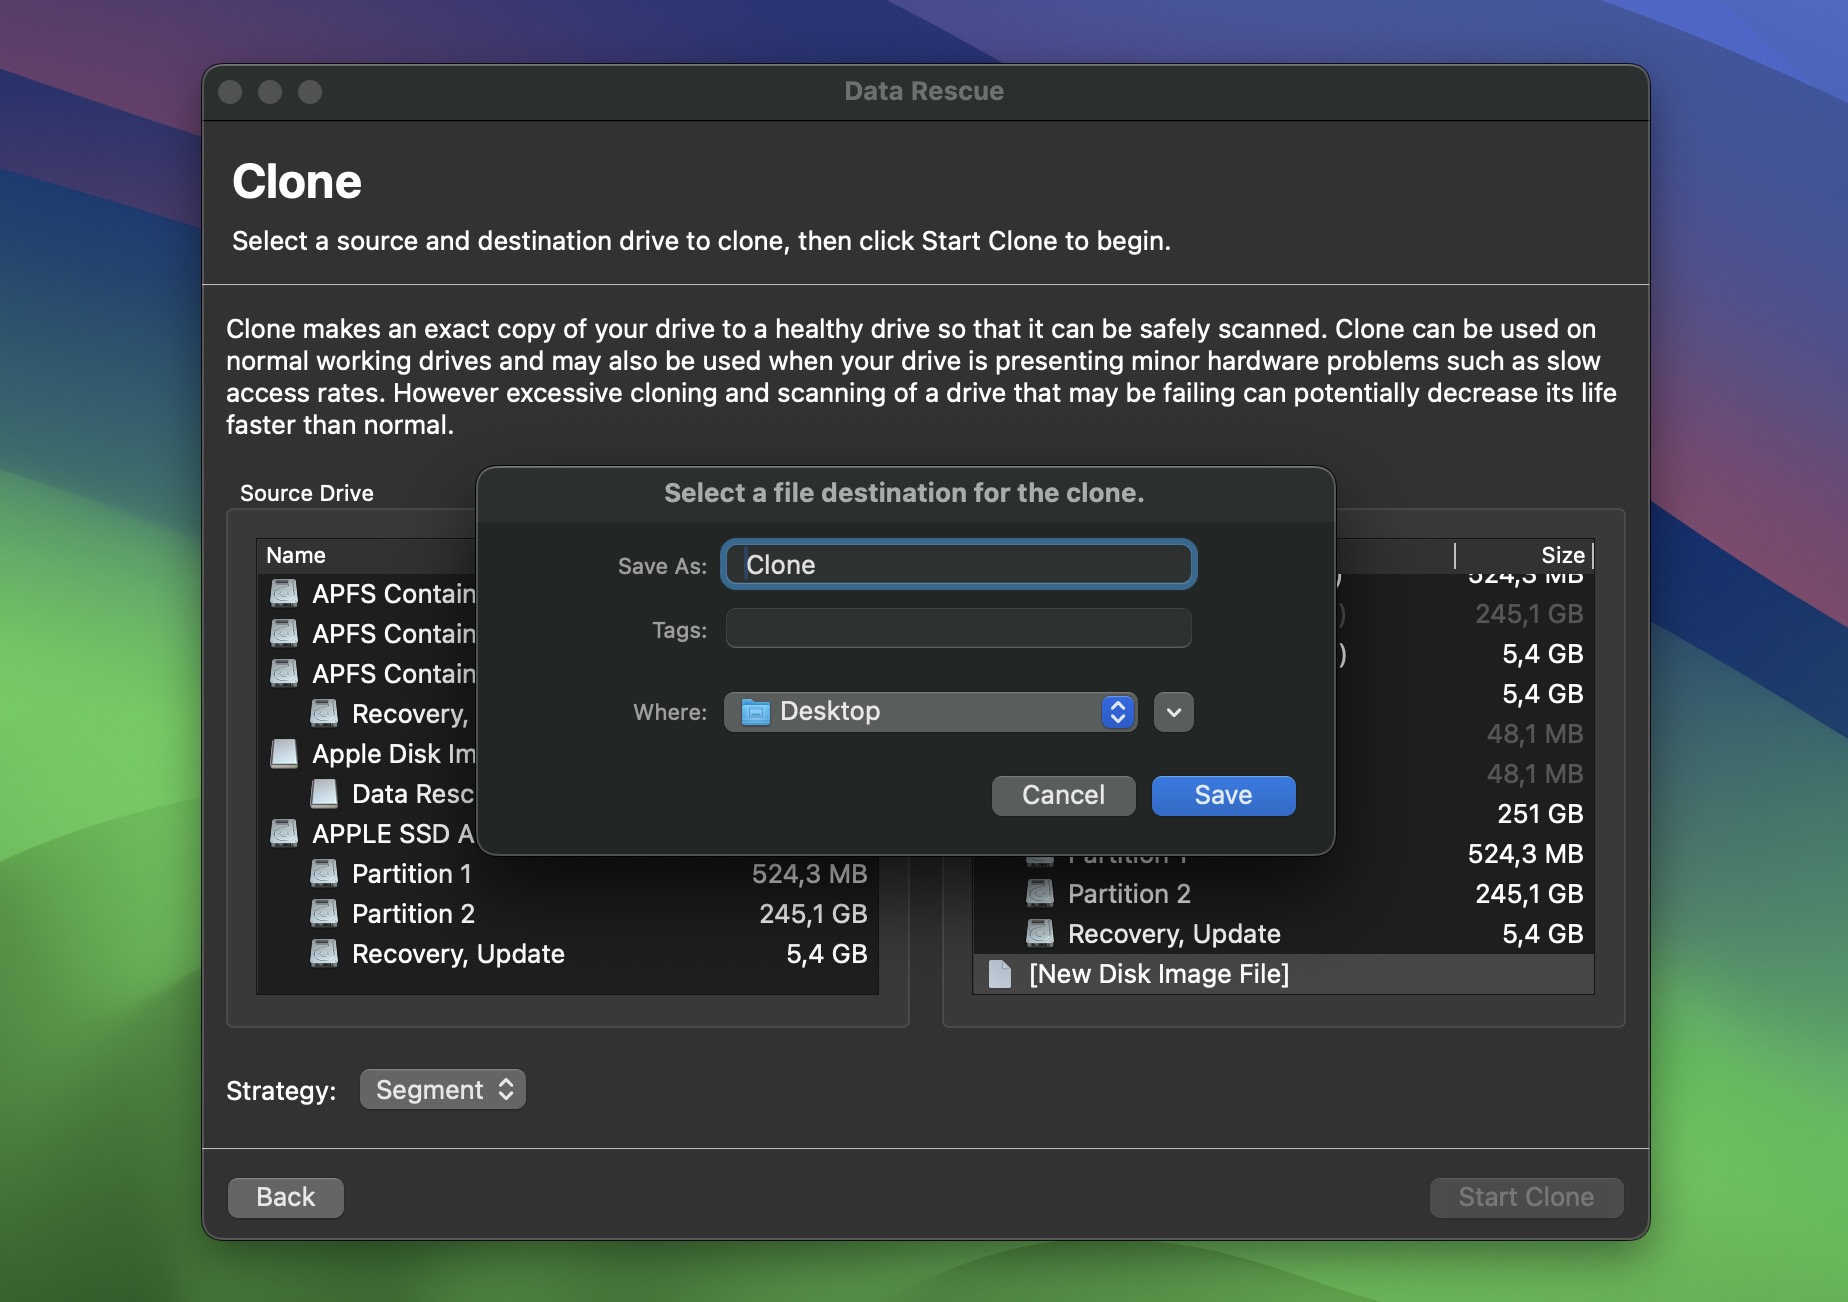Expand the save dialog with chevron button
The width and height of the screenshot is (1848, 1302).
click(x=1173, y=712)
